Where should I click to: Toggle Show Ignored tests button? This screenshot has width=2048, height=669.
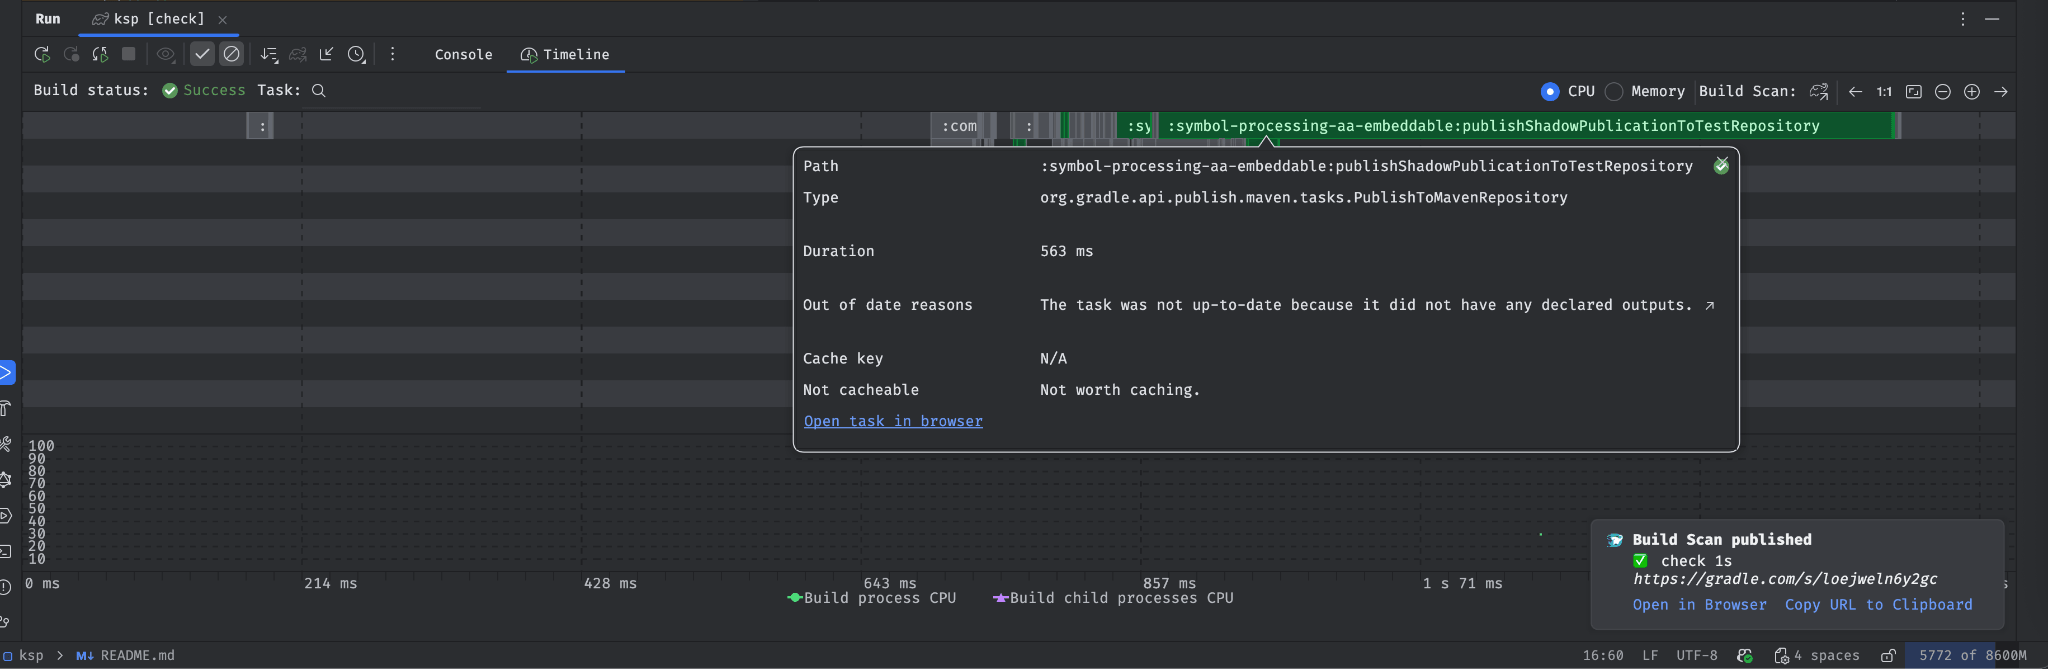[231, 54]
